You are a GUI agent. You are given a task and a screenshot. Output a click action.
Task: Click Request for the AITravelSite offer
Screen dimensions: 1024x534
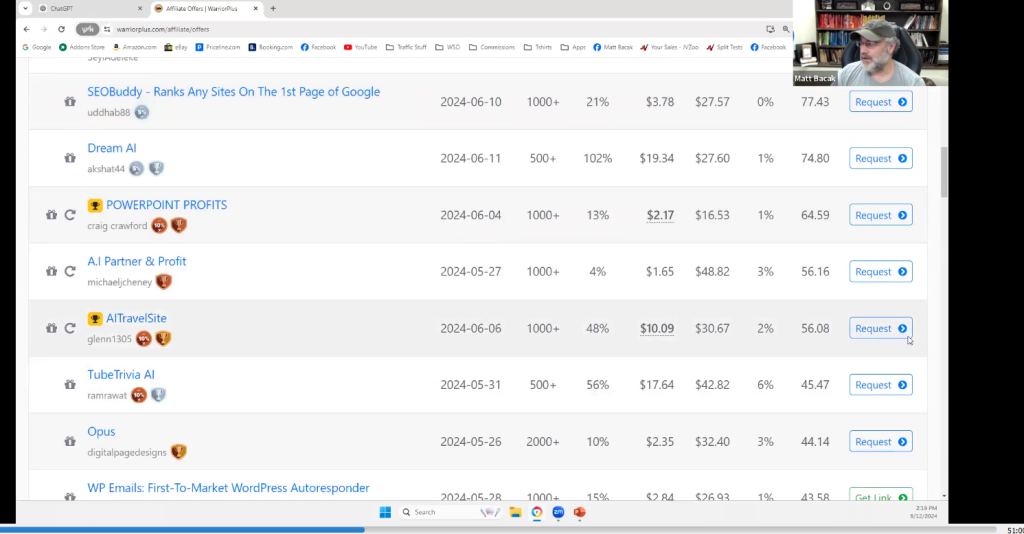click(x=880, y=328)
